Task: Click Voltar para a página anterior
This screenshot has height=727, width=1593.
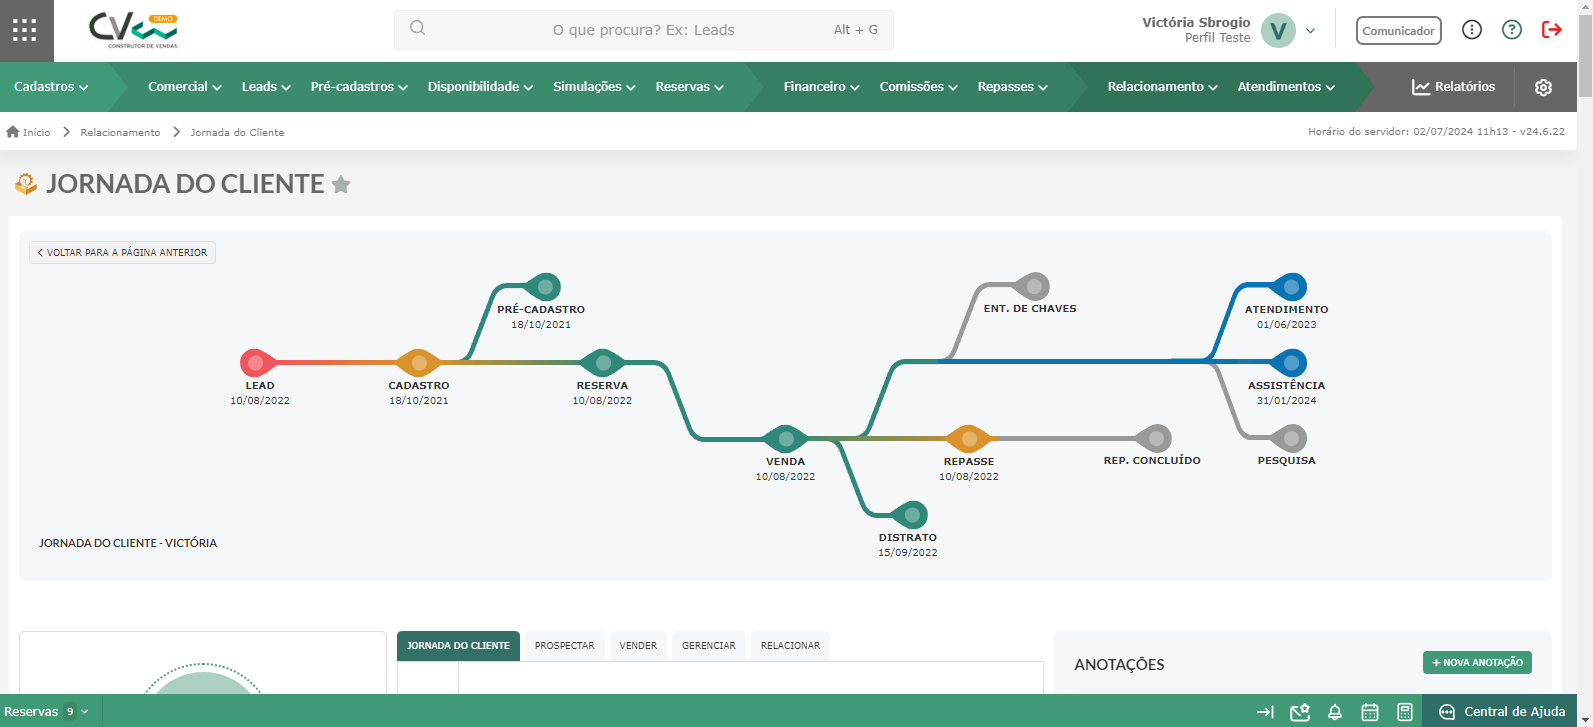Action: coord(122,253)
